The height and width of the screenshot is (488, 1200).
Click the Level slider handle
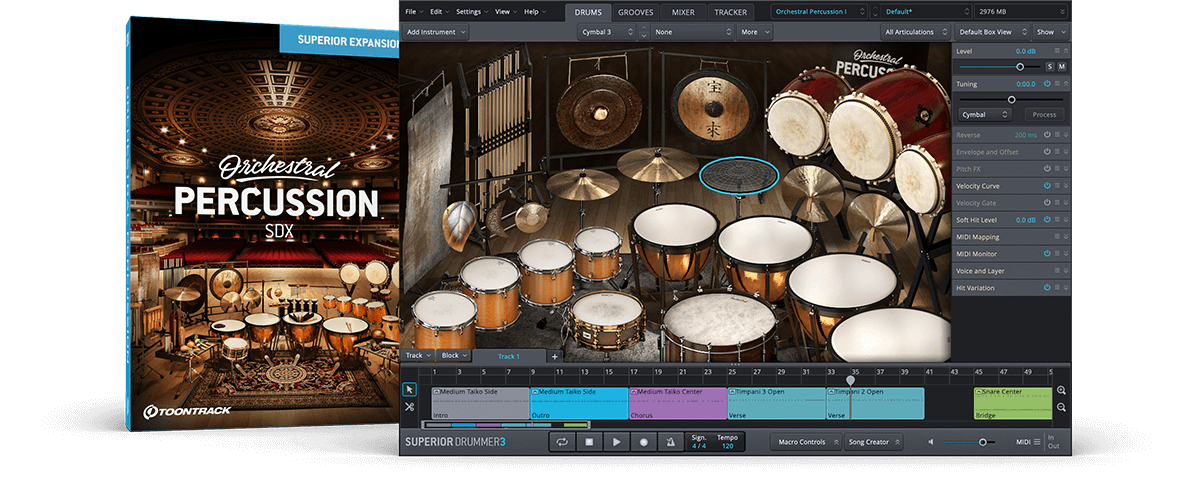point(1020,67)
